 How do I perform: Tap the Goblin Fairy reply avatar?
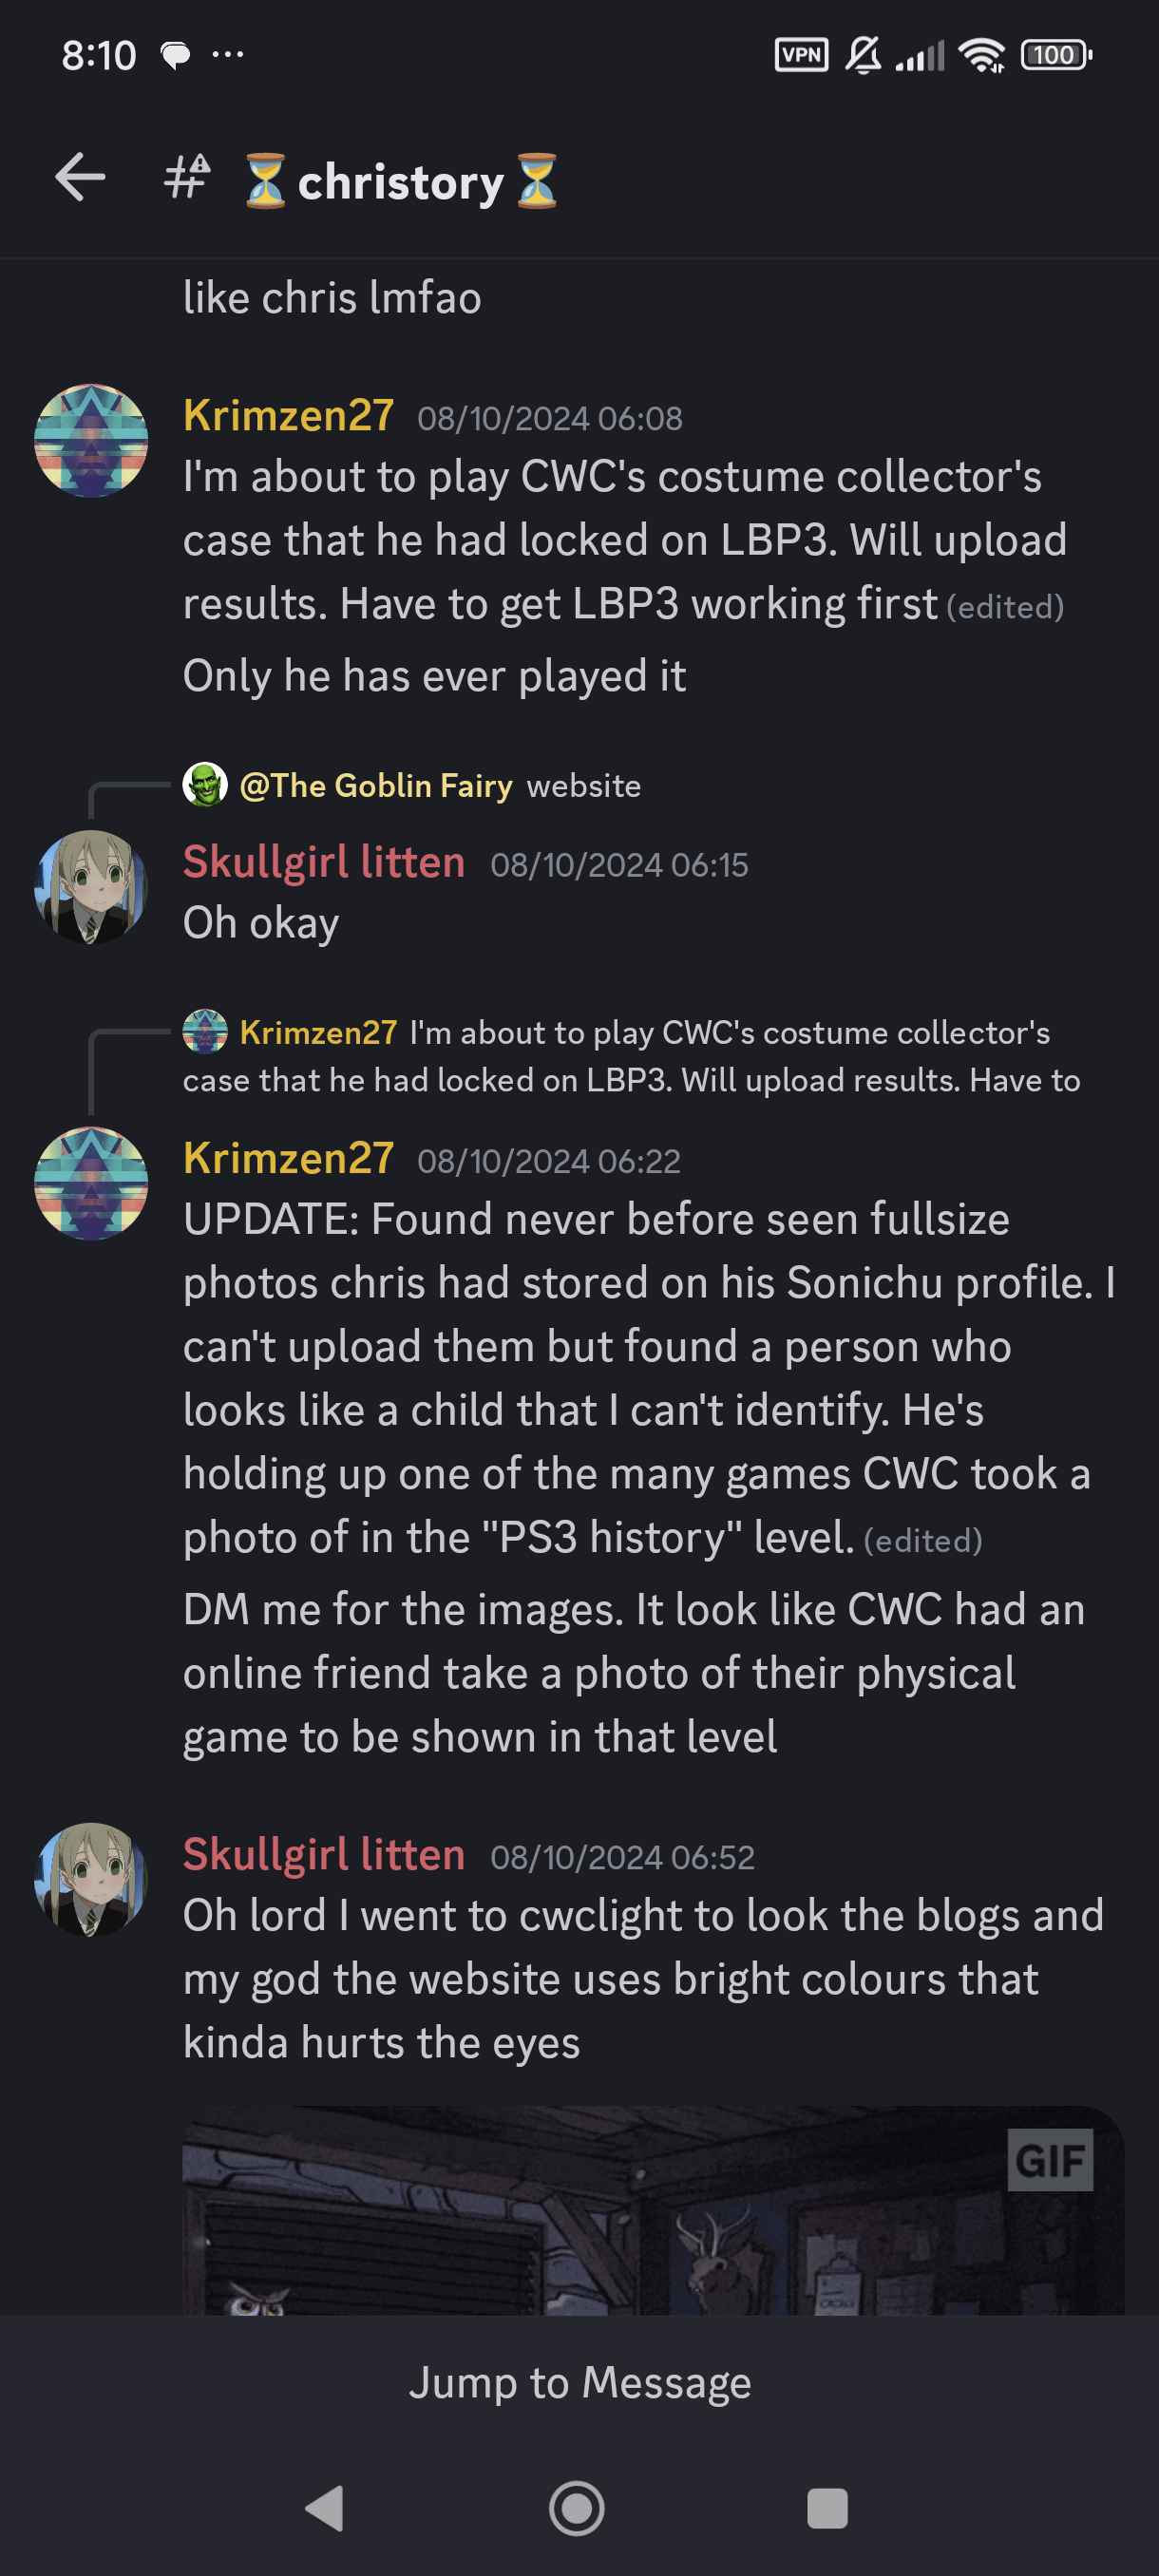point(205,785)
